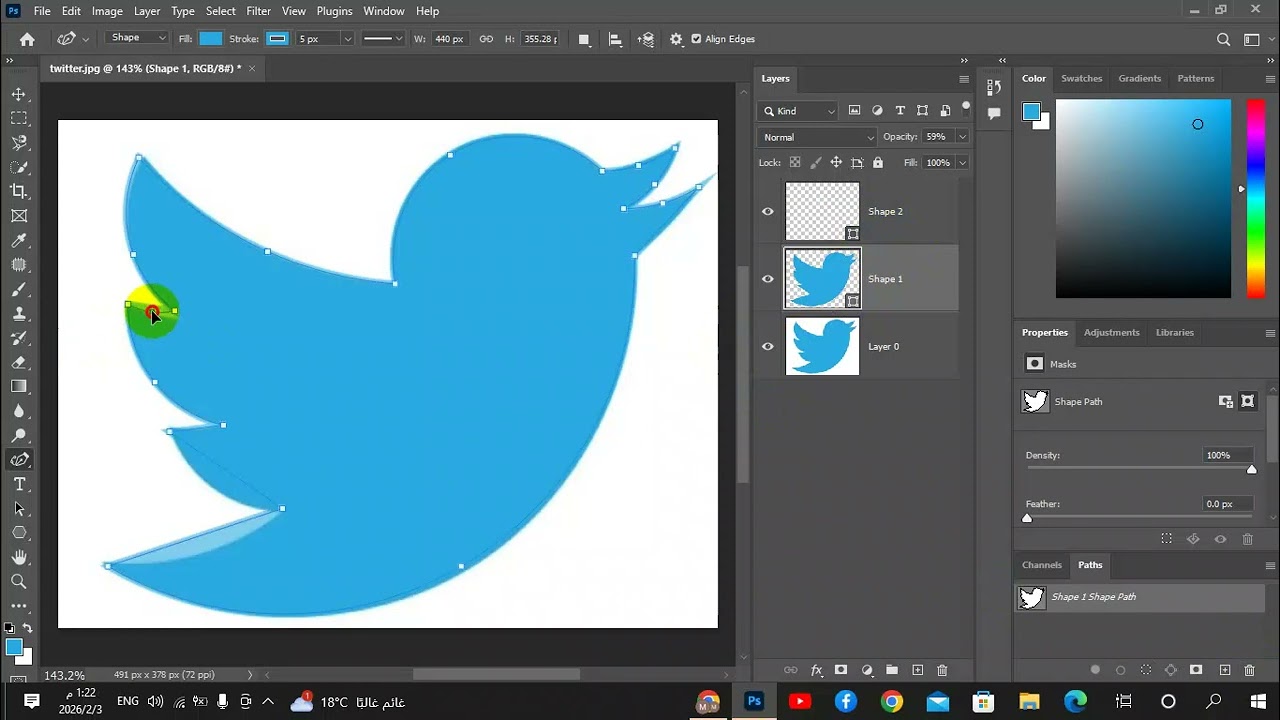
Task: Open the Opacity 59% dropdown arrow
Action: tap(962, 137)
